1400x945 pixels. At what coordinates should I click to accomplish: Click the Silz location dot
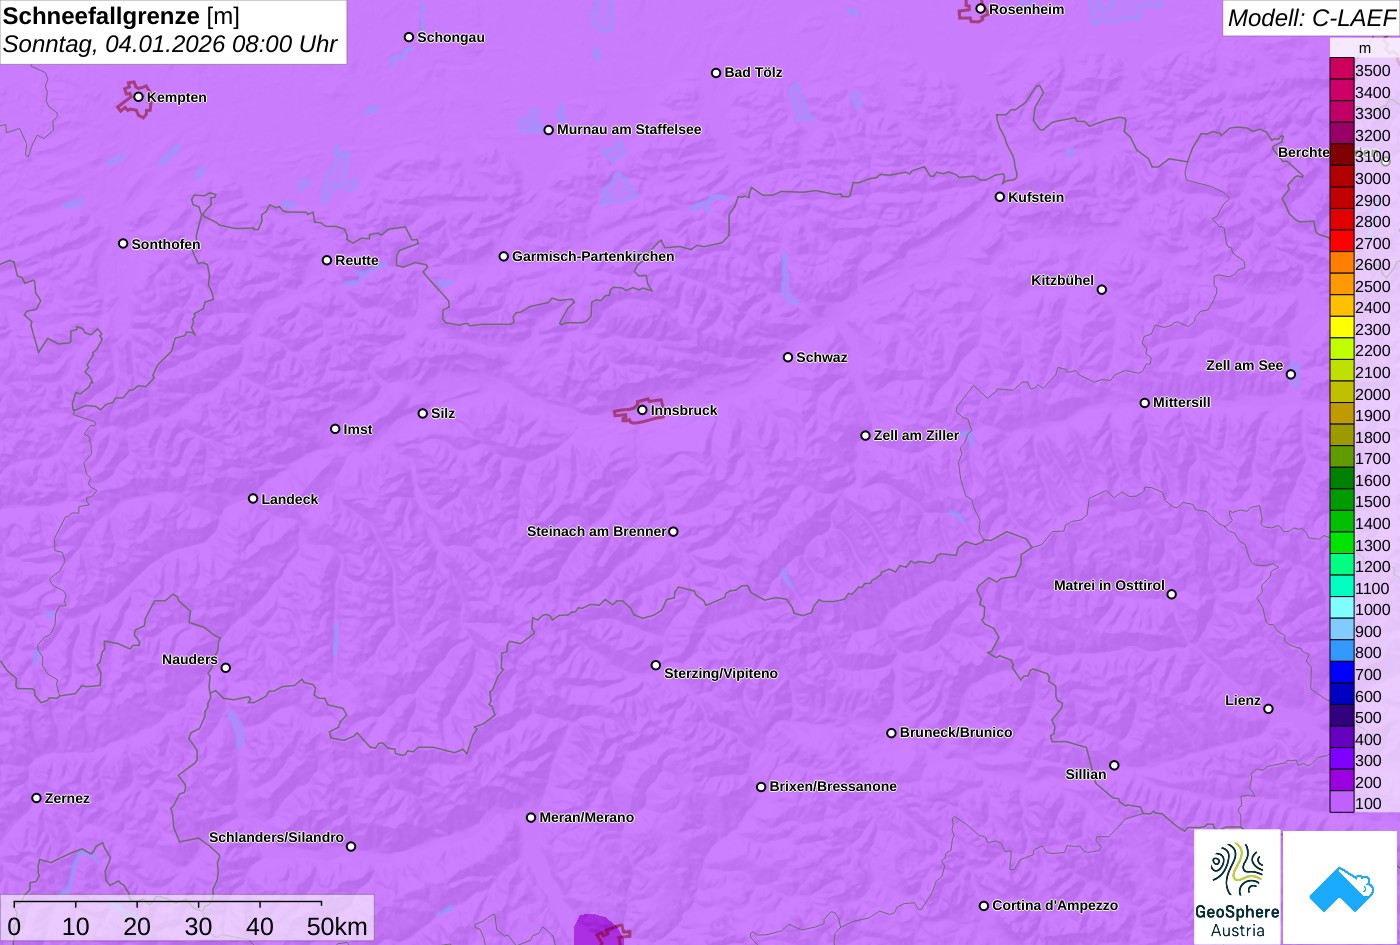pos(423,413)
